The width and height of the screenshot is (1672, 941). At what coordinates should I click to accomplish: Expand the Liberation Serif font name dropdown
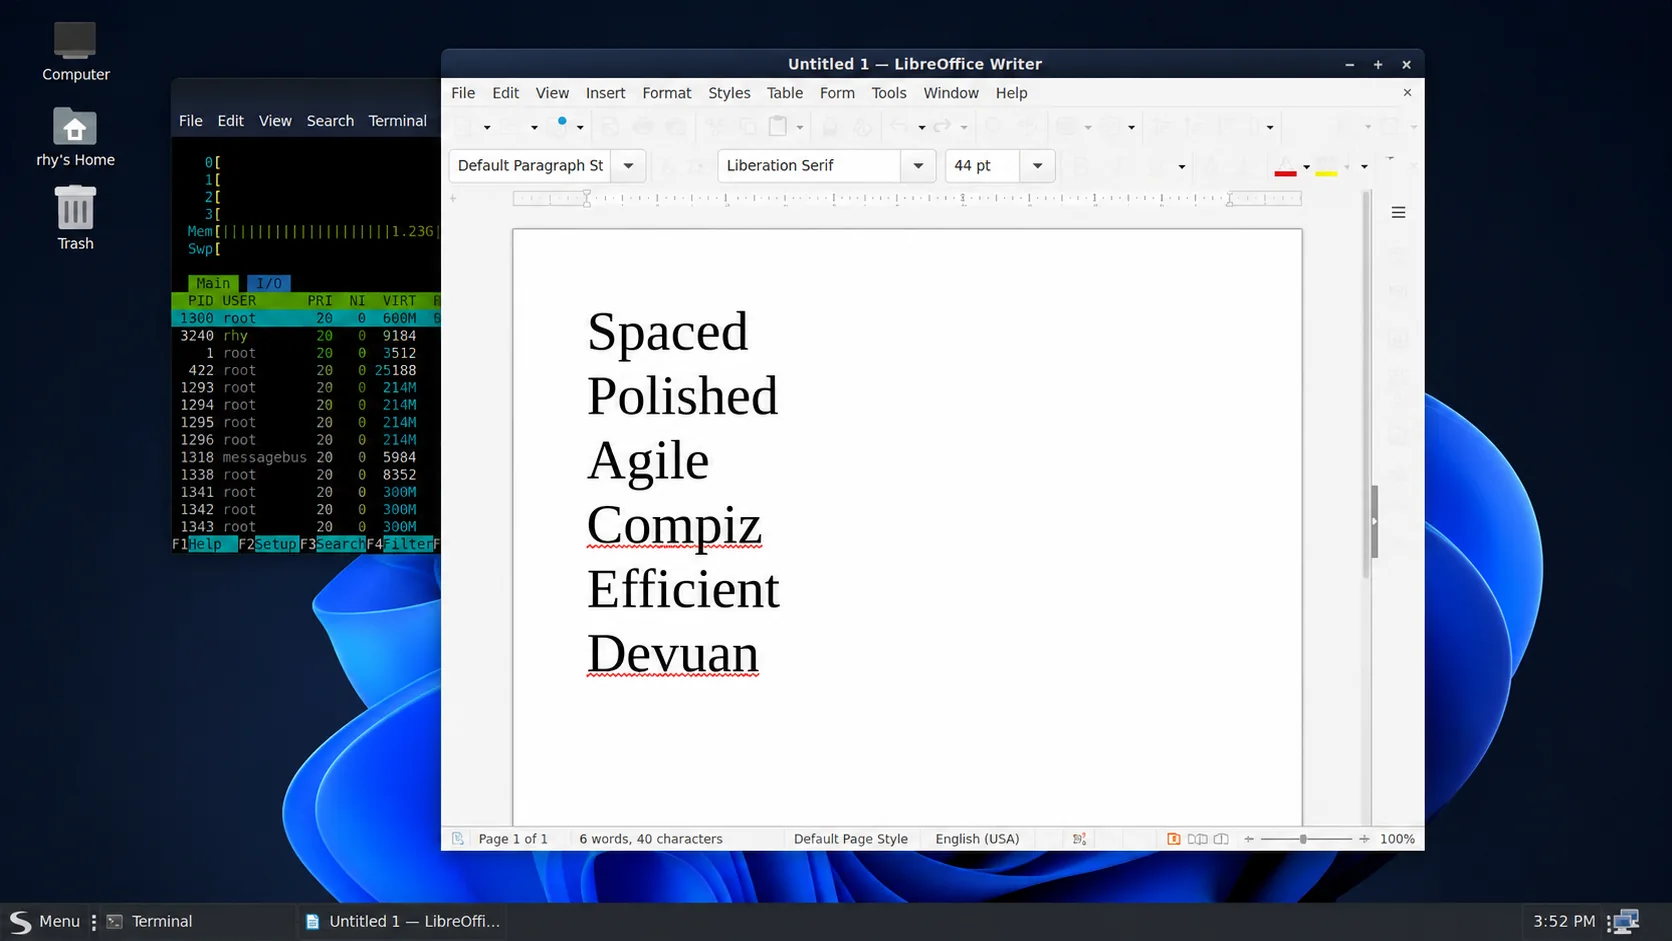click(x=918, y=165)
